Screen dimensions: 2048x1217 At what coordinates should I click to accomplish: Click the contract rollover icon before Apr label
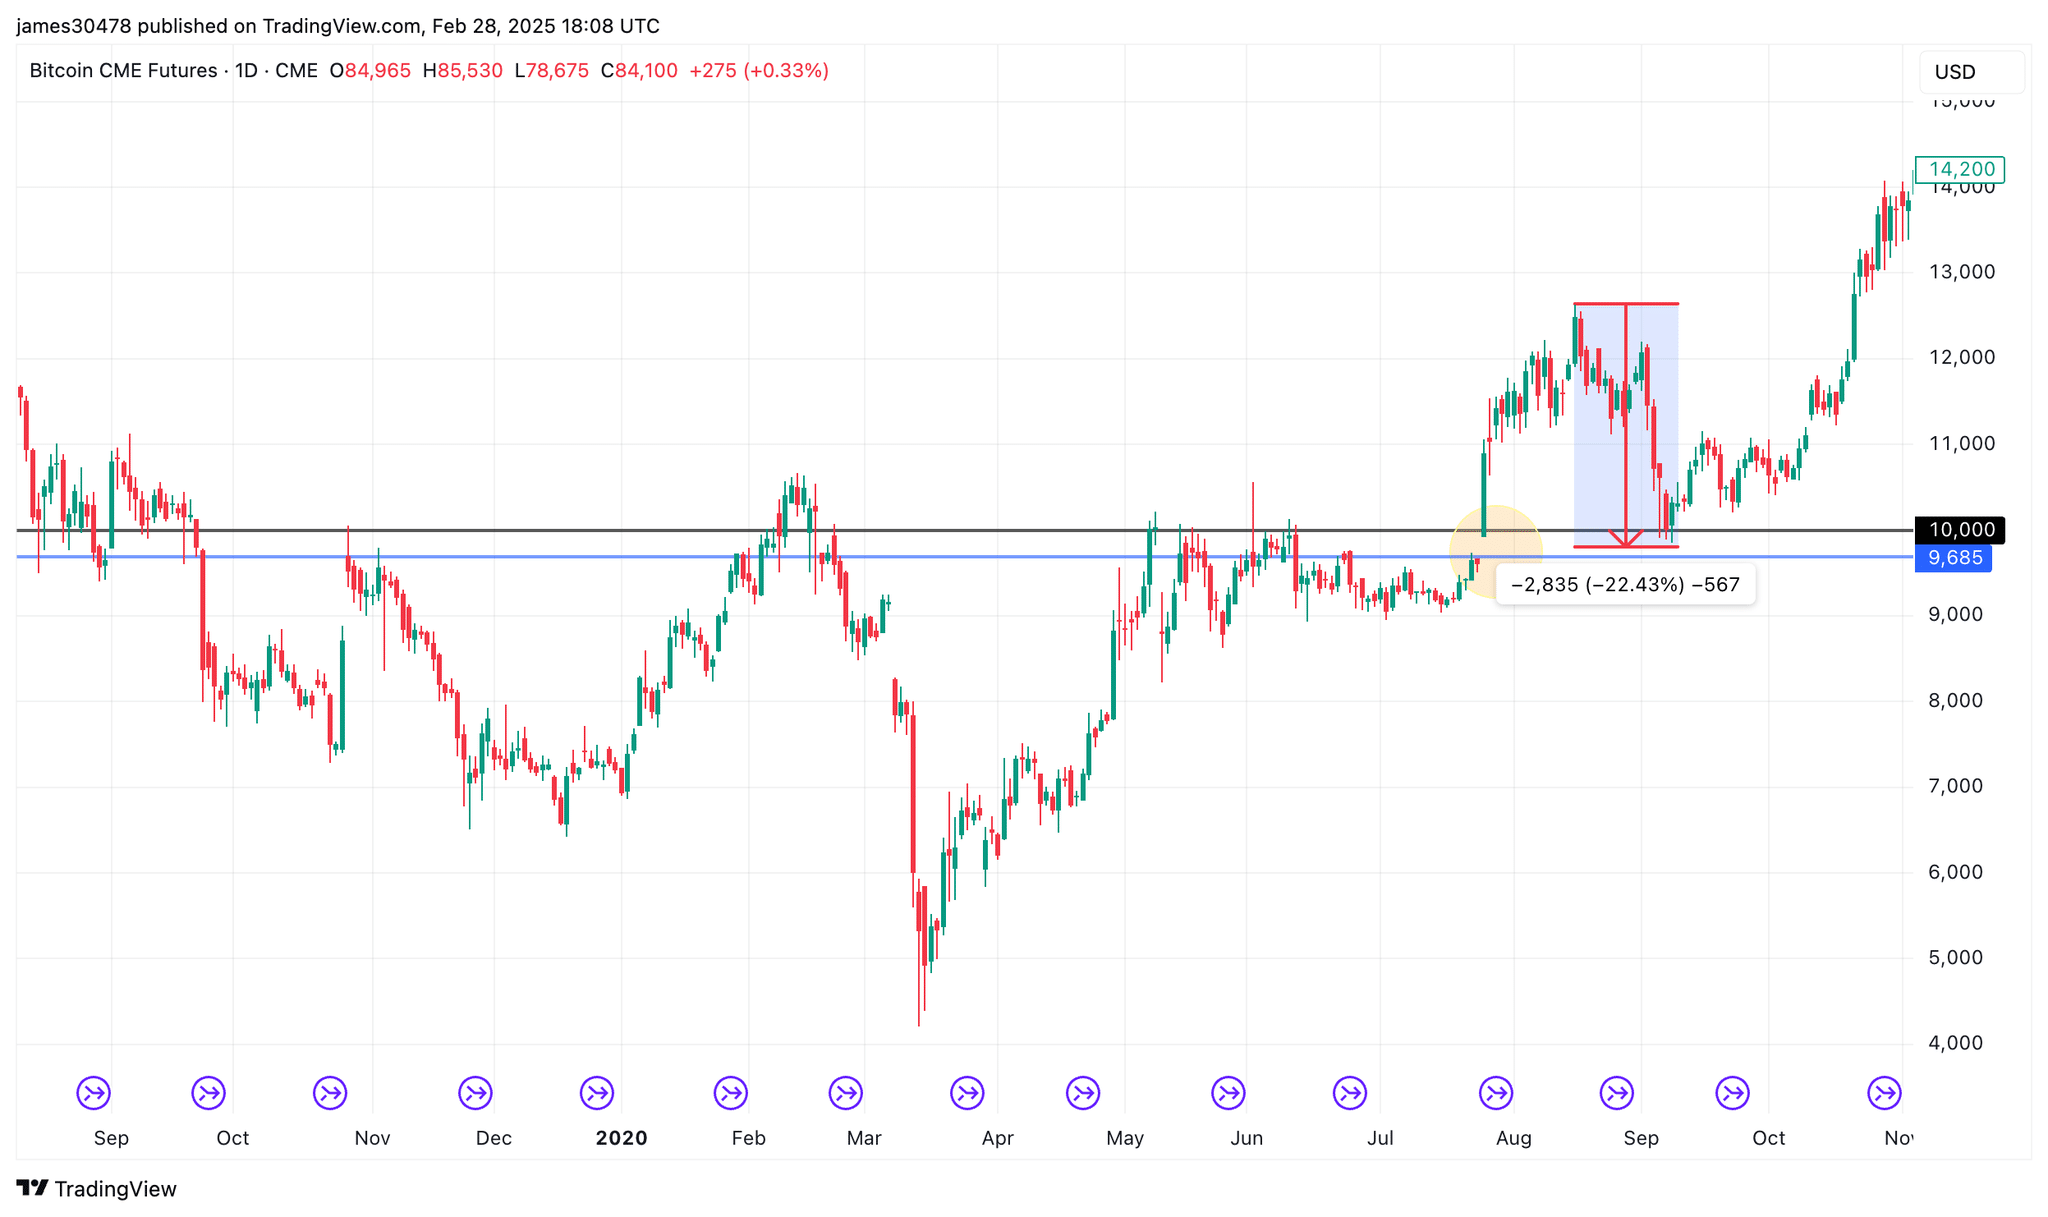(967, 1093)
